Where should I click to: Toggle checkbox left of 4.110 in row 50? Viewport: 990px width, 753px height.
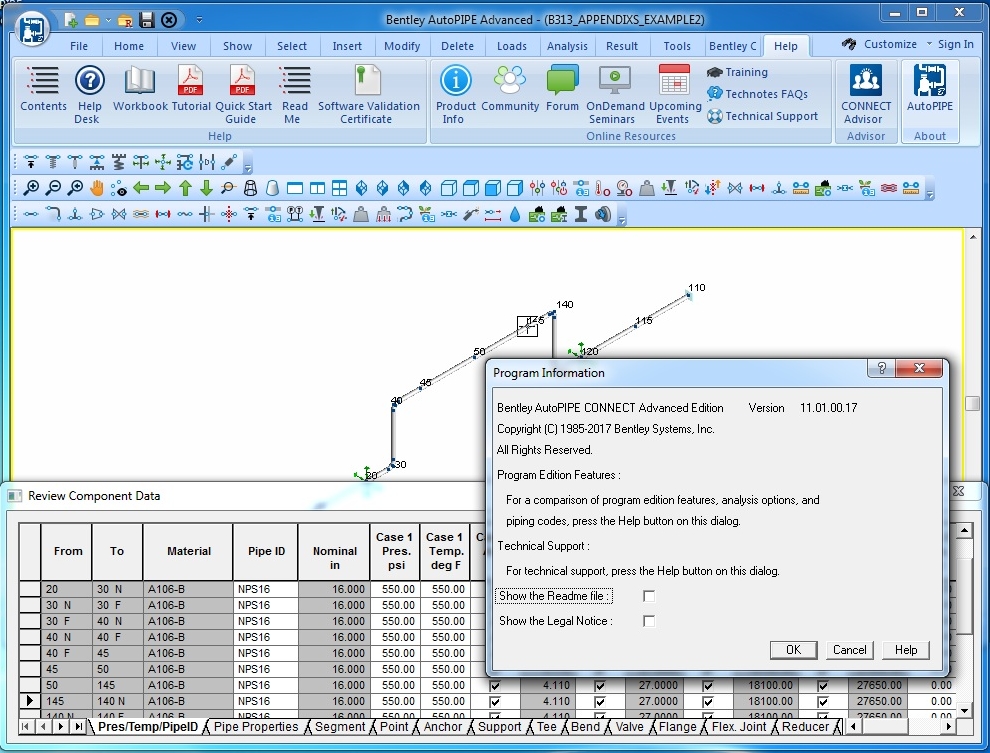(495, 685)
